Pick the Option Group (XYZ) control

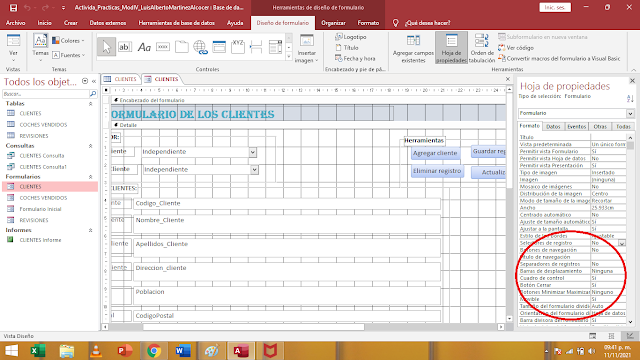(238, 47)
